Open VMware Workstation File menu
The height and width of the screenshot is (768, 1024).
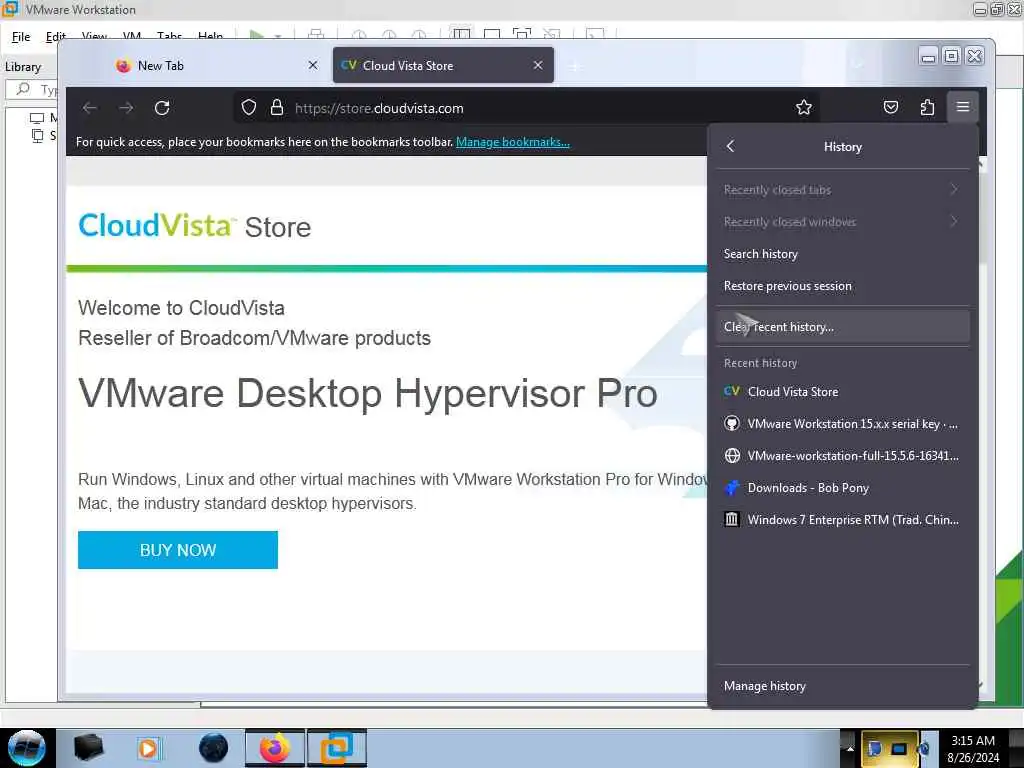click(x=21, y=37)
